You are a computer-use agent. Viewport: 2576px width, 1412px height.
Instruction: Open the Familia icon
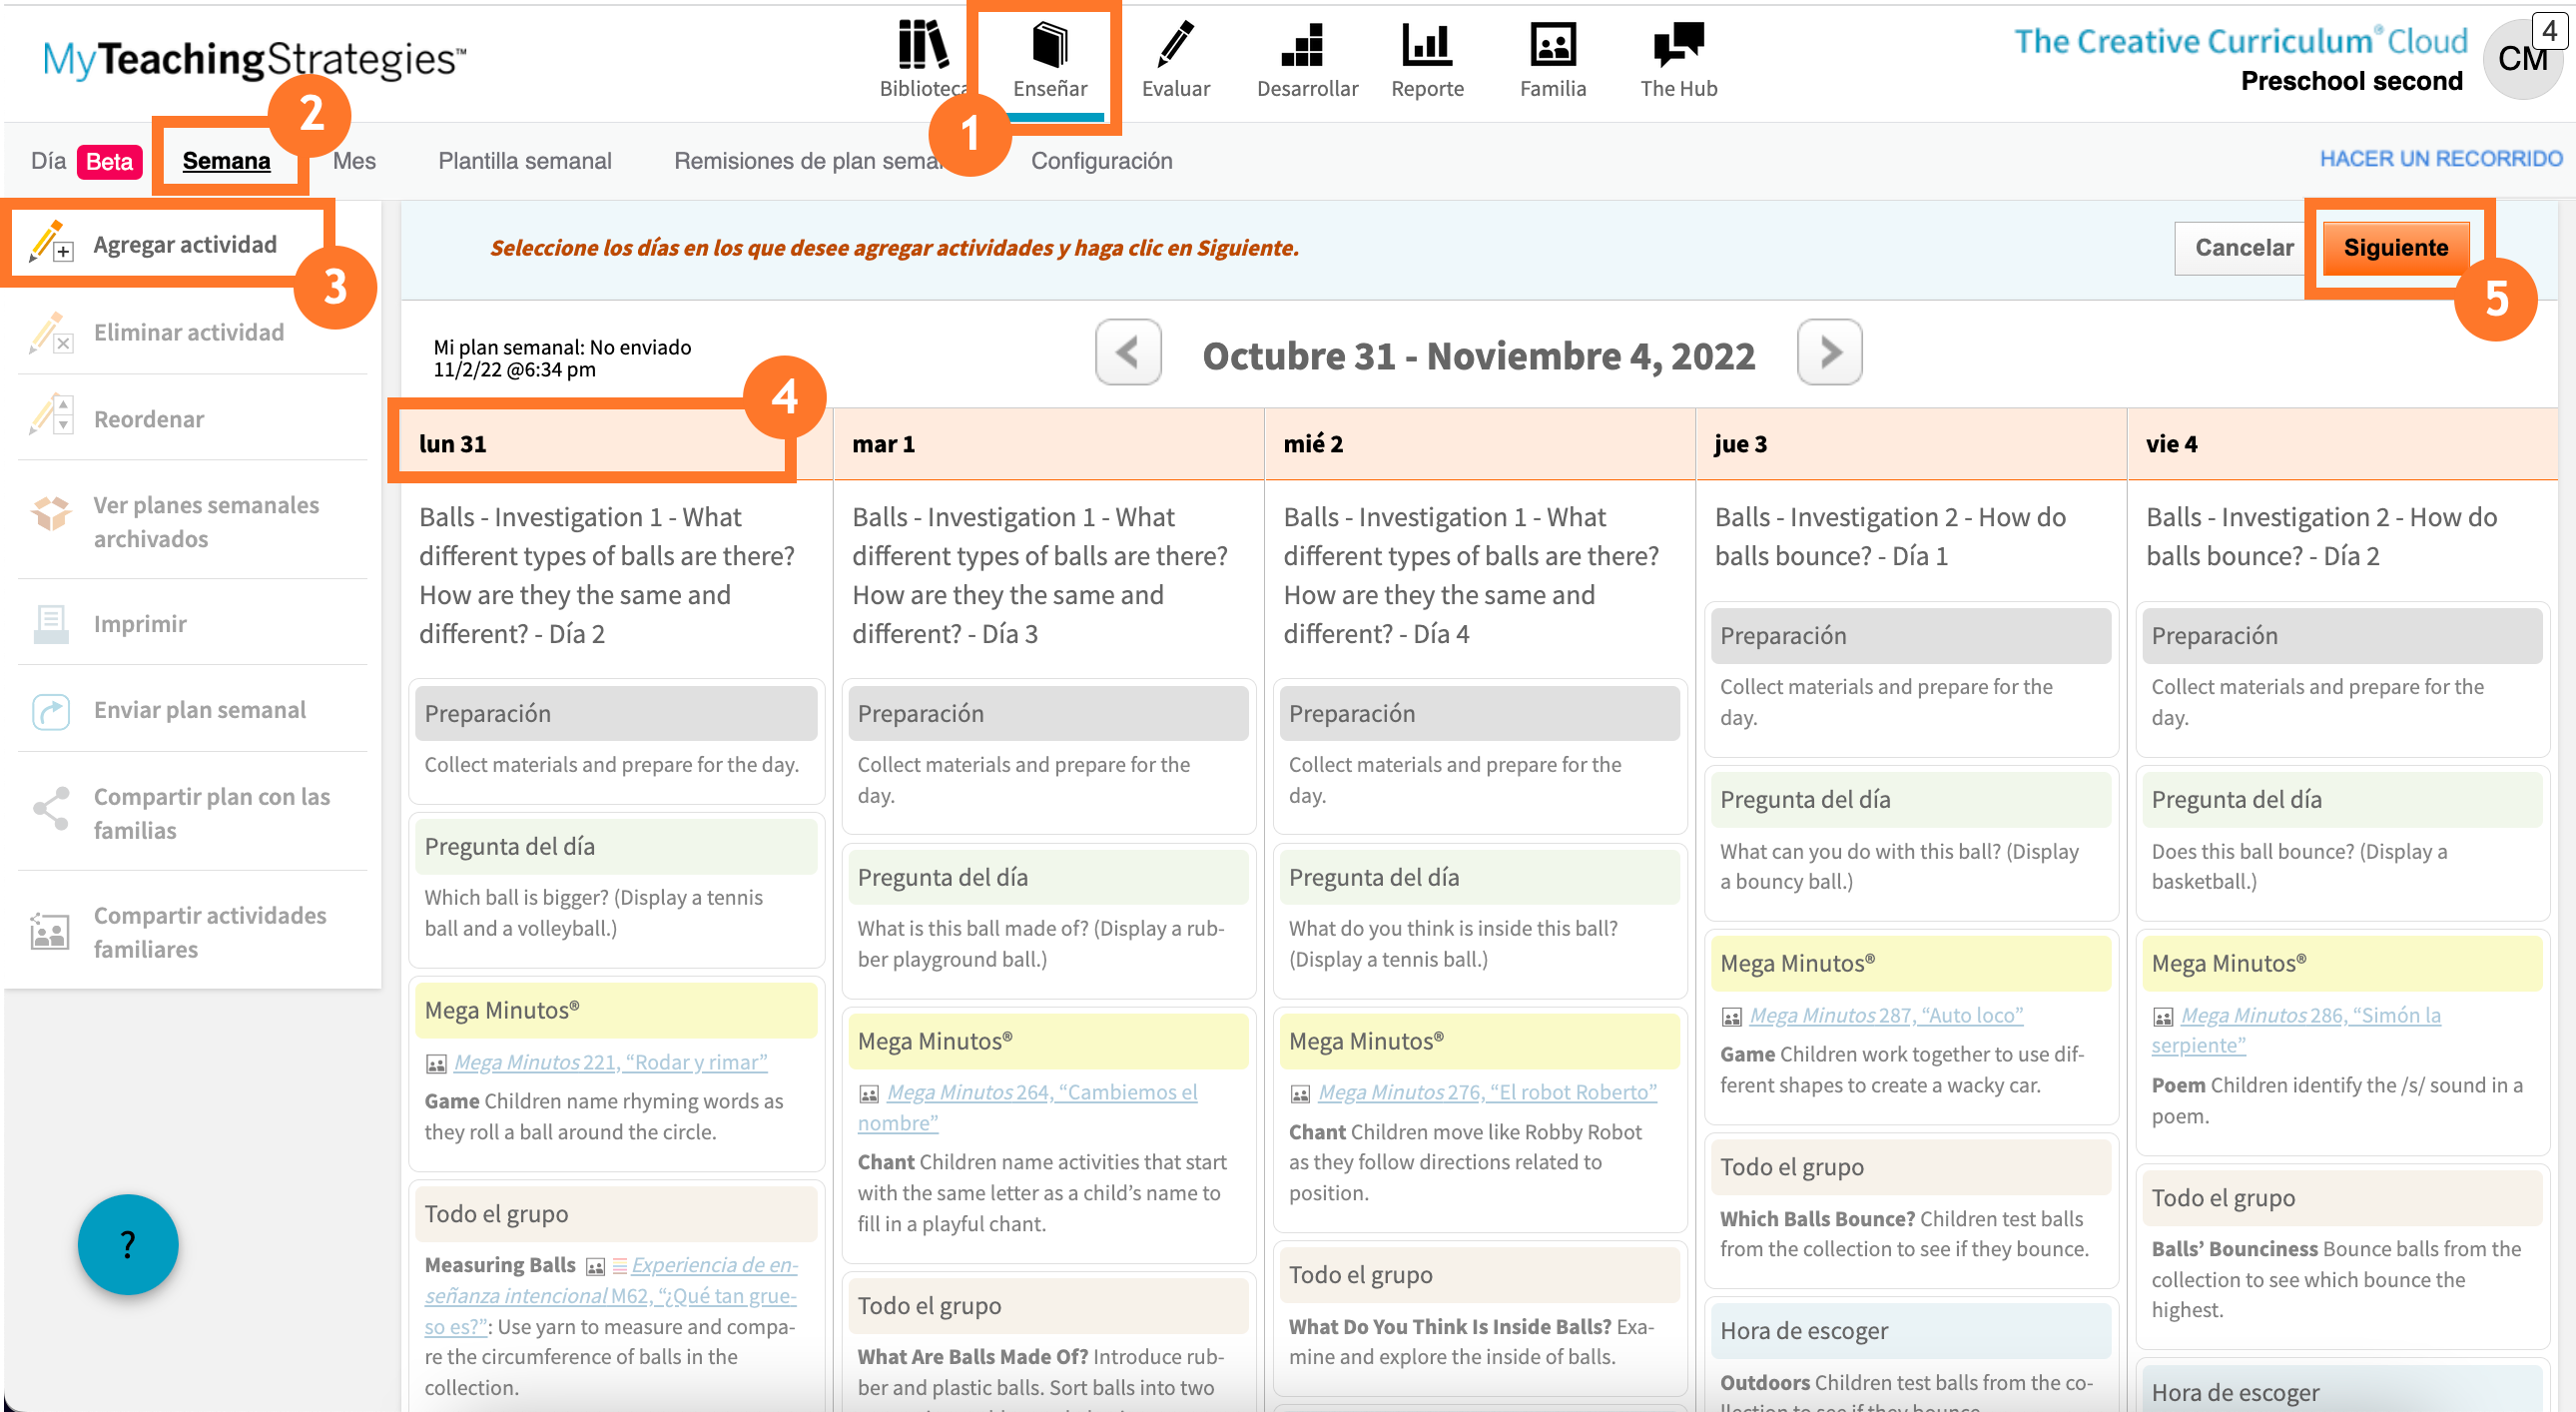point(1552,45)
